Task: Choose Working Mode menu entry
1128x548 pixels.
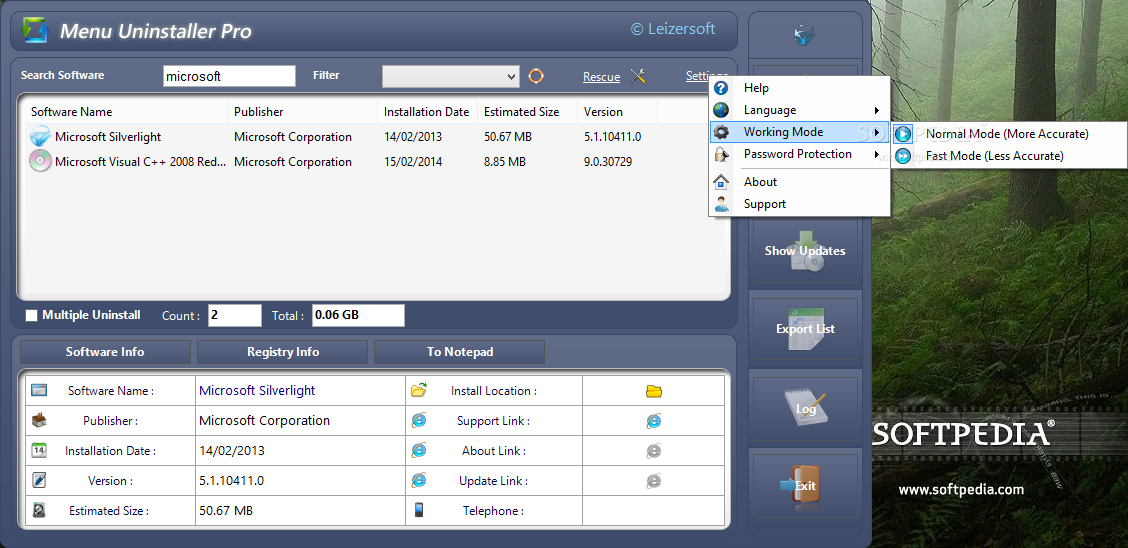Action: [x=799, y=132]
